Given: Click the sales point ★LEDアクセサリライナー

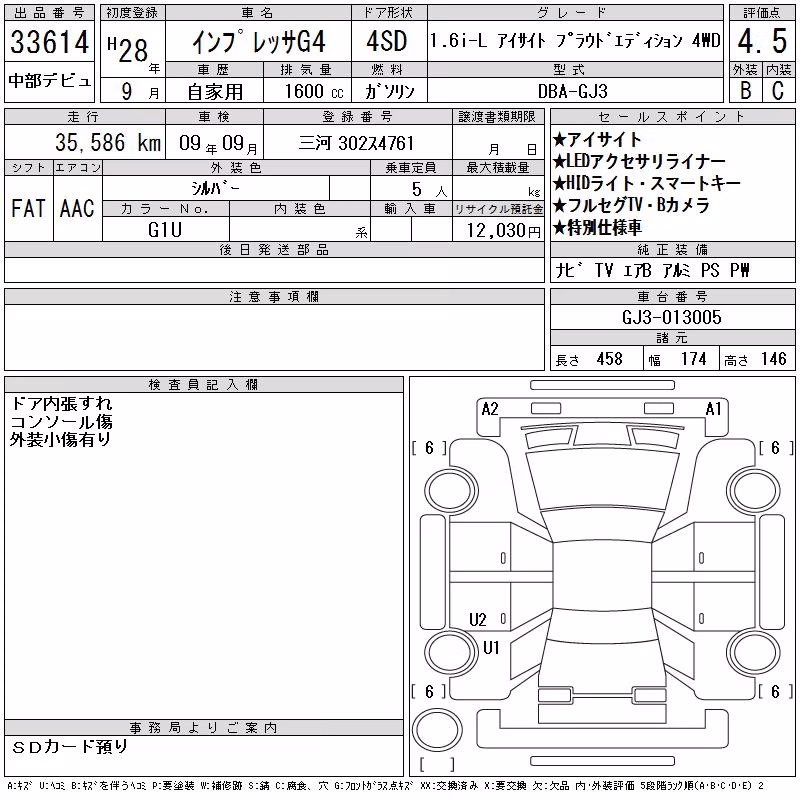Looking at the screenshot, I should [639, 161].
